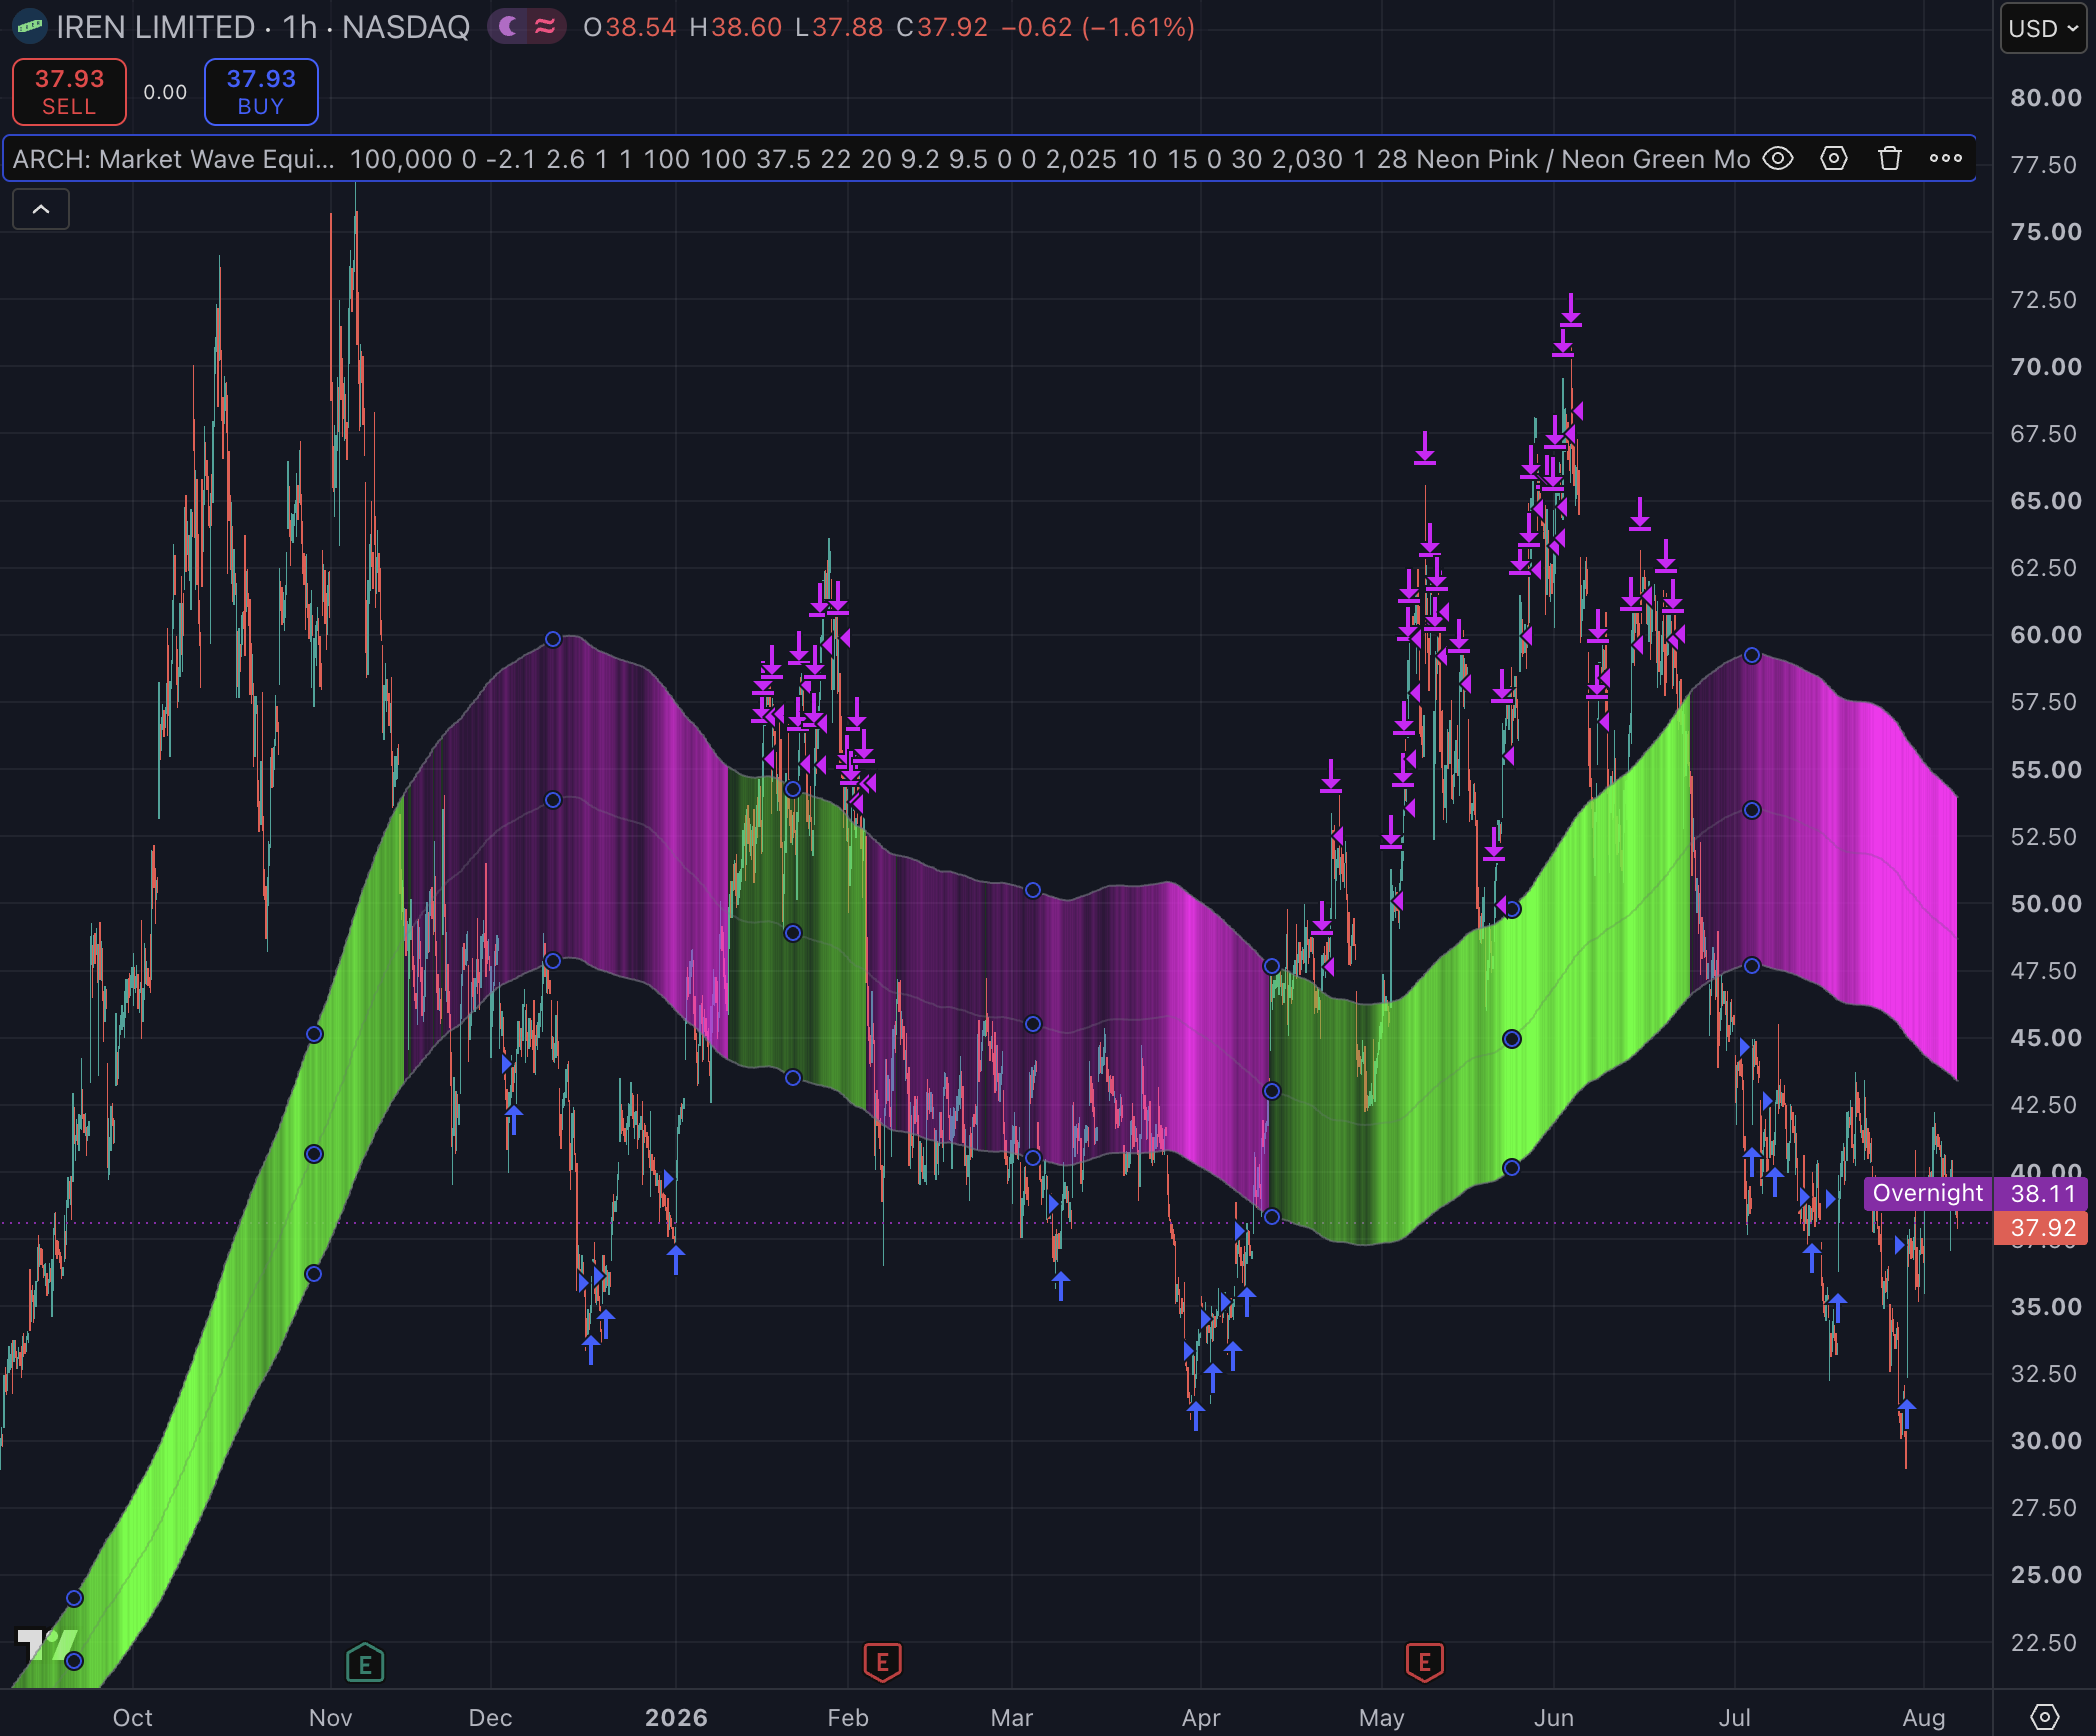Viewport: 2096px width, 1736px height.
Task: Open more options for ARCH indicator
Action: click(x=1946, y=159)
